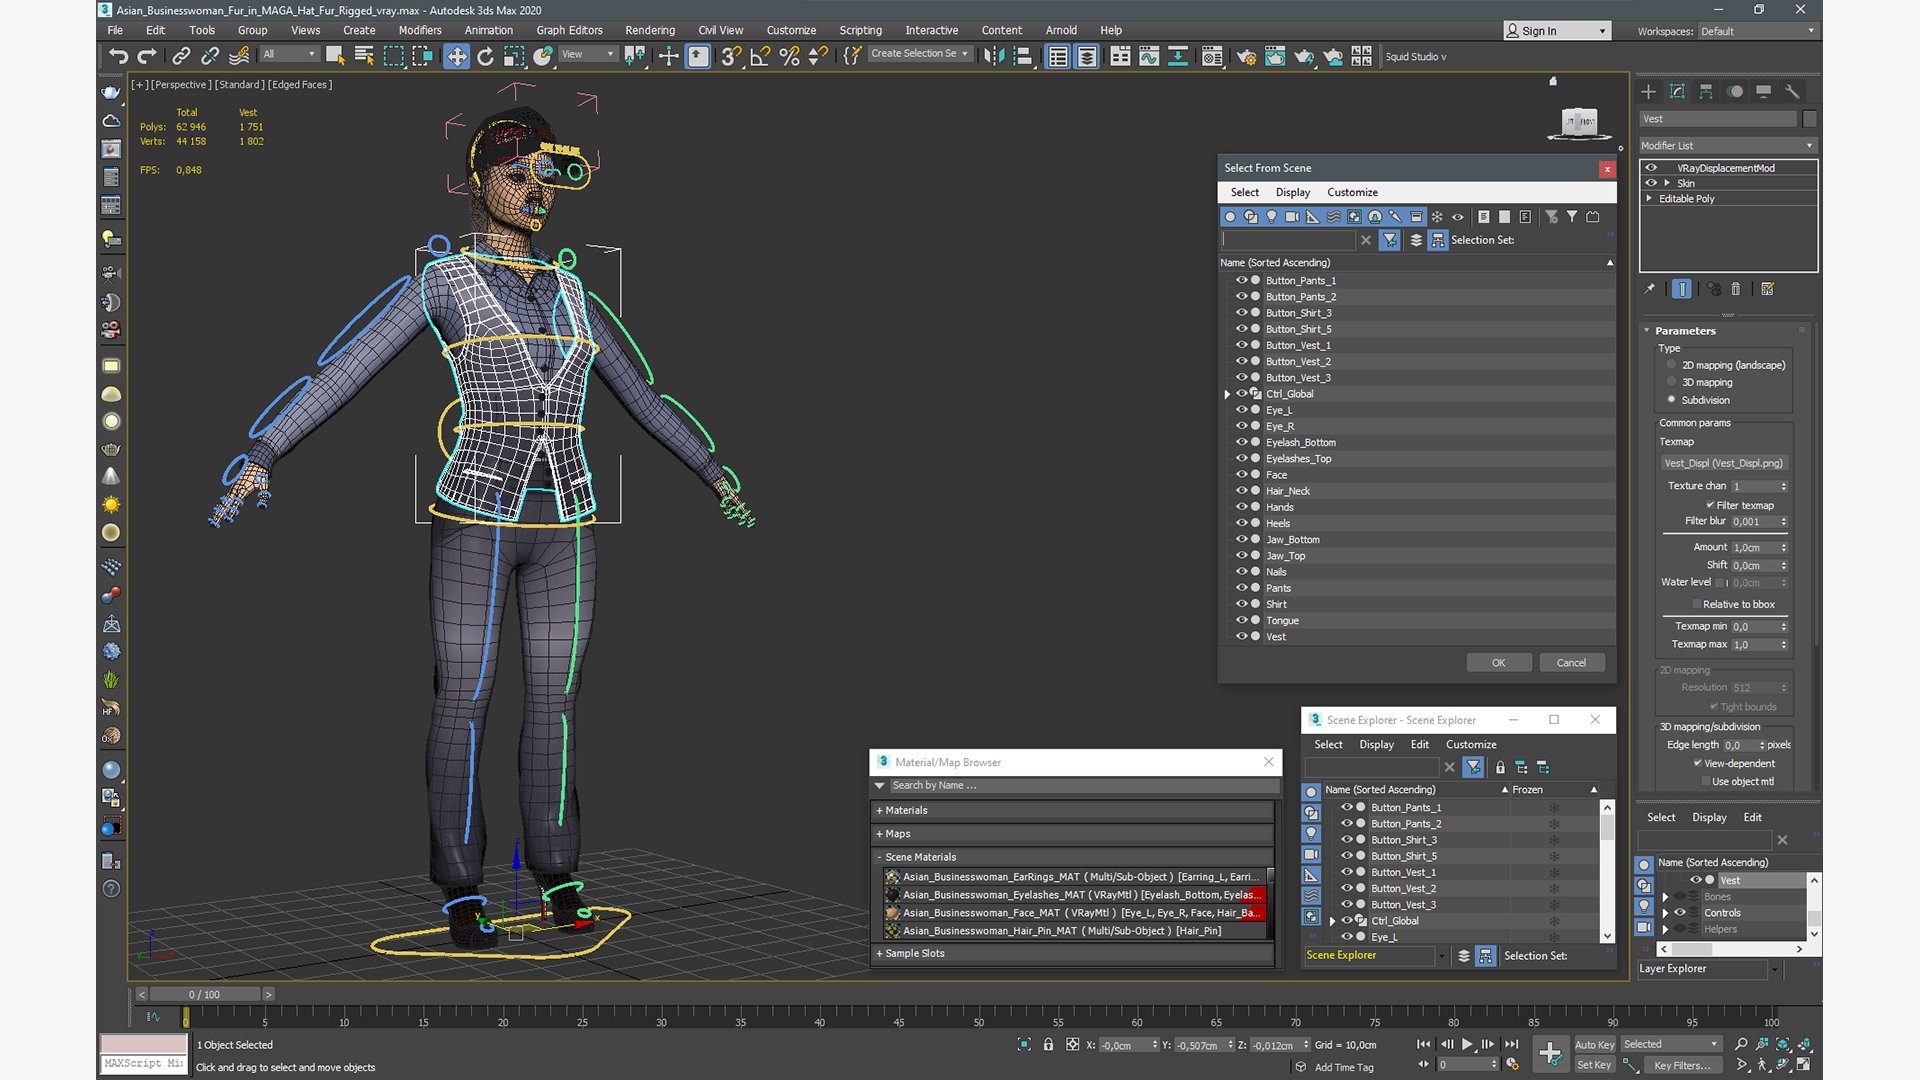Expand Editable Poly in modifier stack
Screen dimensions: 1920x1080
(x=1649, y=198)
